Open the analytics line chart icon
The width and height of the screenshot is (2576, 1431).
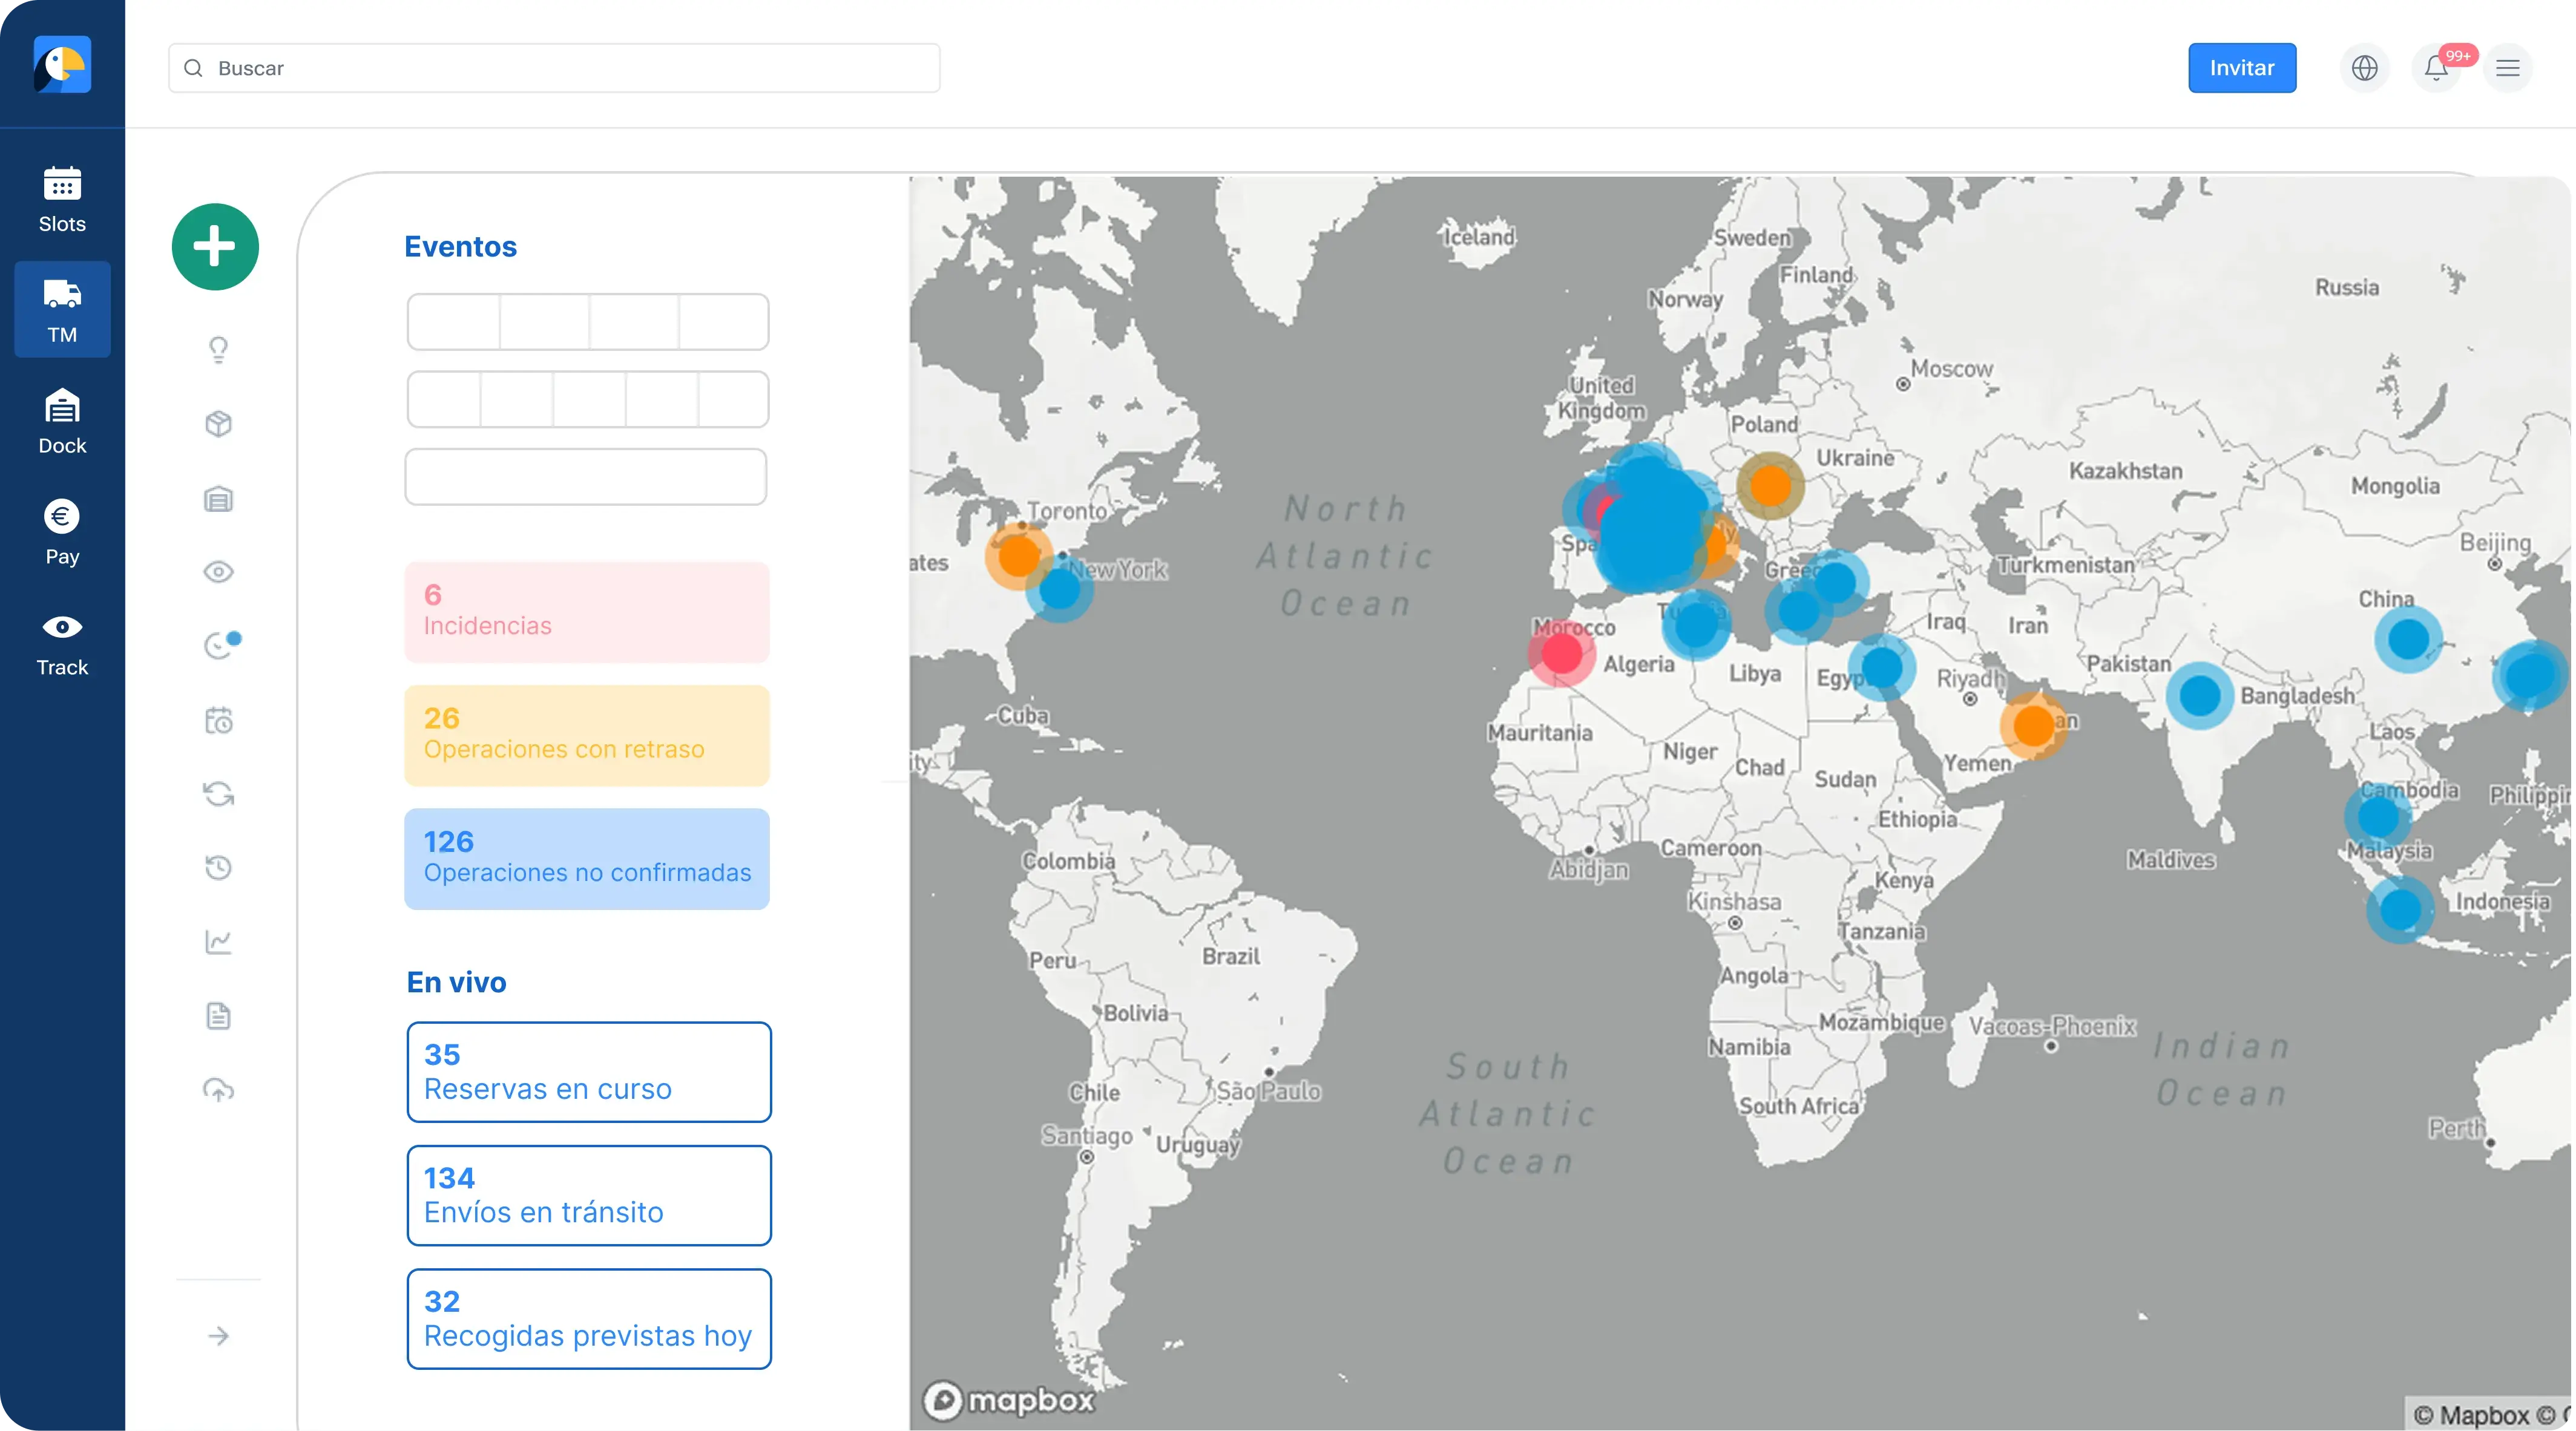(218, 941)
